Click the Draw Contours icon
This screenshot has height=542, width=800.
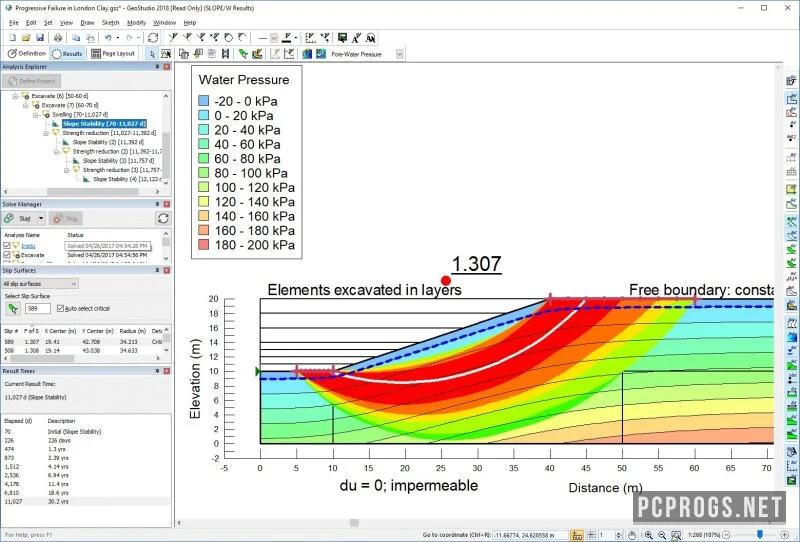coord(307,54)
